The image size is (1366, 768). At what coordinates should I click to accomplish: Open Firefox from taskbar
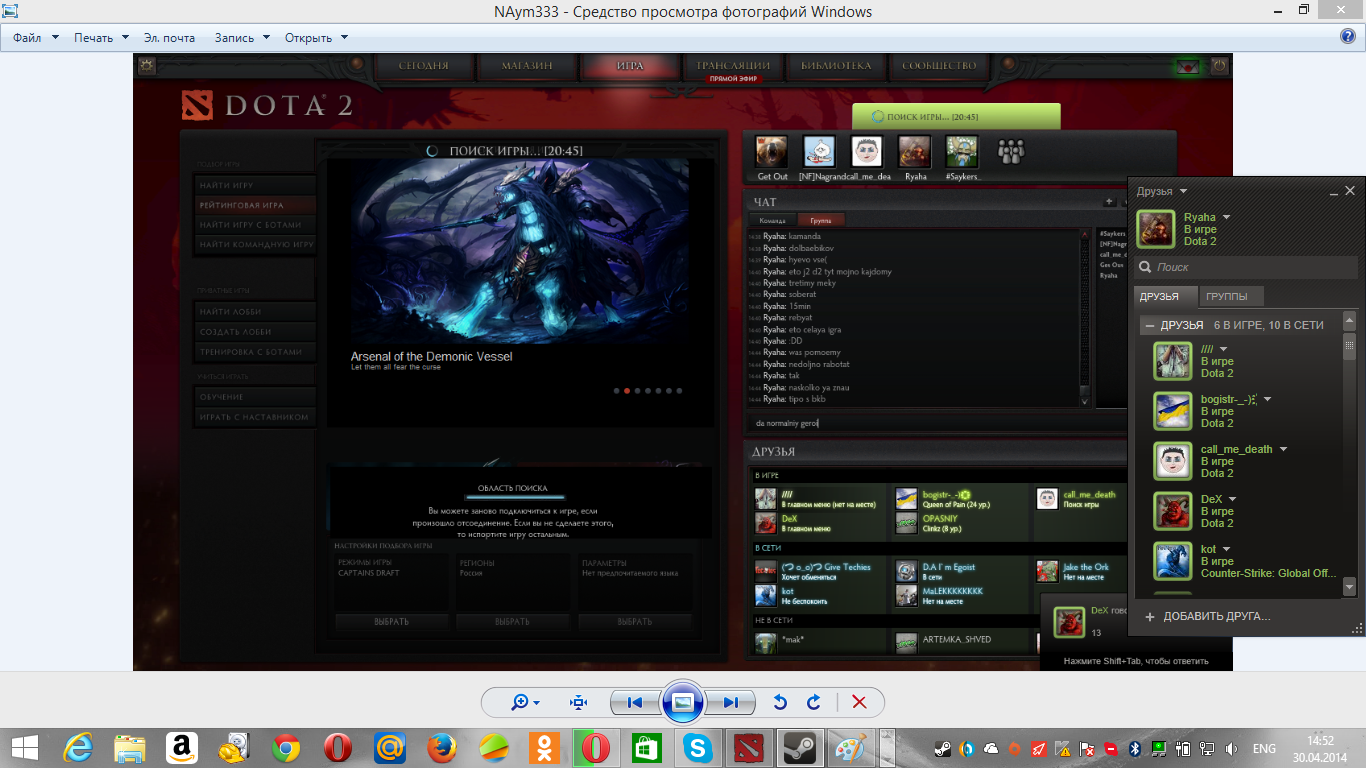pos(442,747)
